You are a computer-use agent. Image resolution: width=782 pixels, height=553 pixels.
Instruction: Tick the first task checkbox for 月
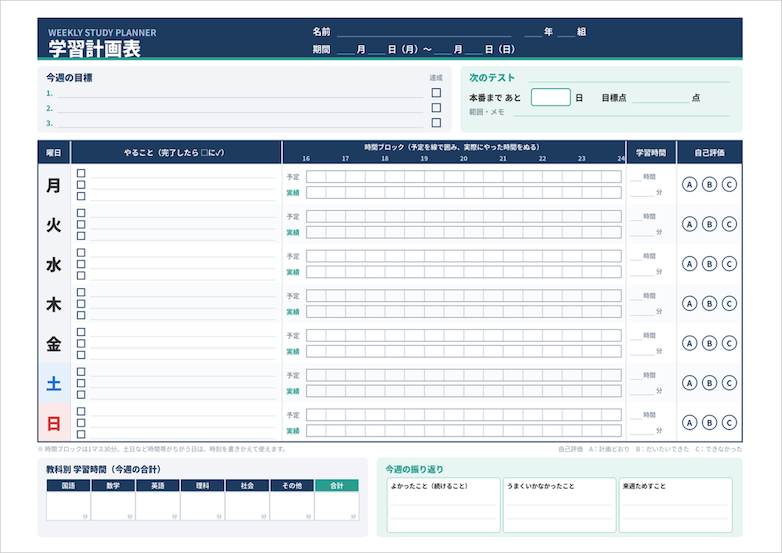click(81, 173)
